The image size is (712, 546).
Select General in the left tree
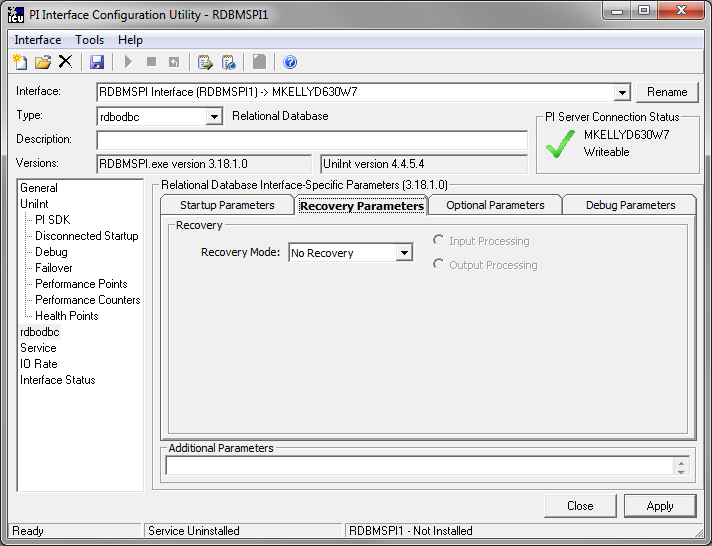coord(39,188)
